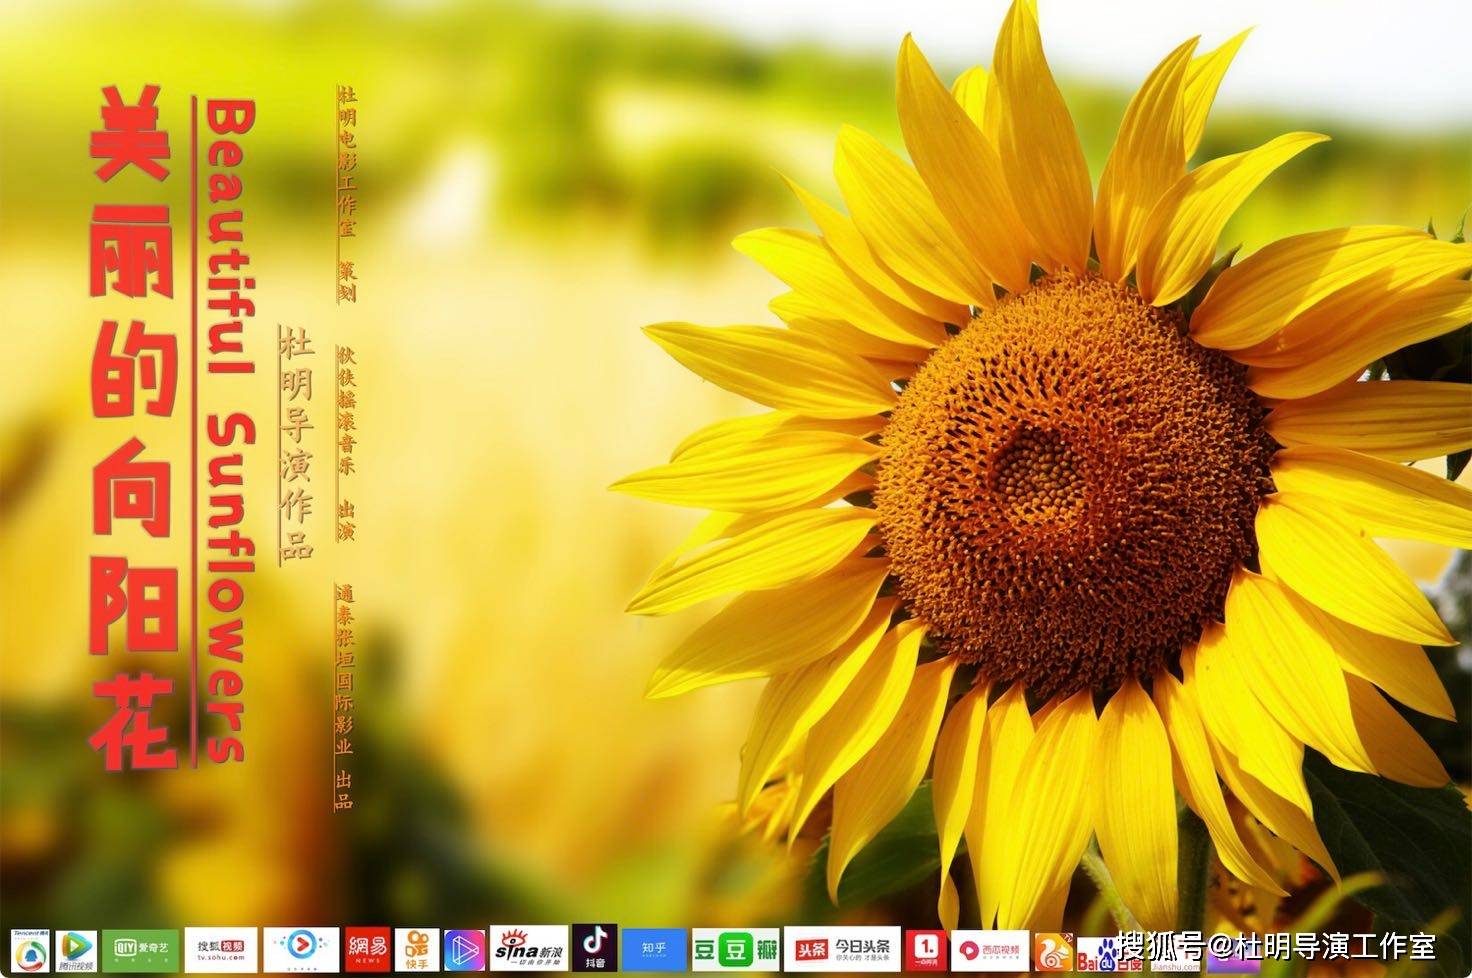Open the red NetEase News (網易) logo
Image resolution: width=1472 pixels, height=978 pixels.
pos(368,950)
